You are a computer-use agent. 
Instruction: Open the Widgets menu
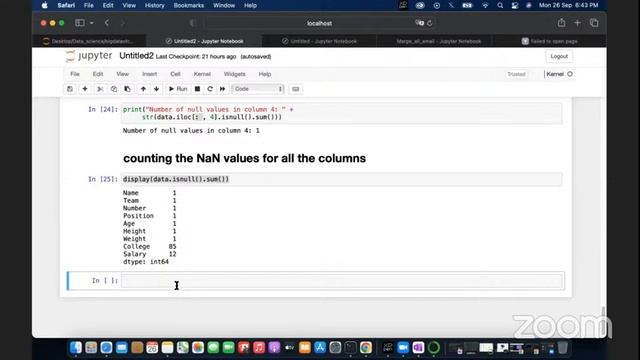point(235,74)
